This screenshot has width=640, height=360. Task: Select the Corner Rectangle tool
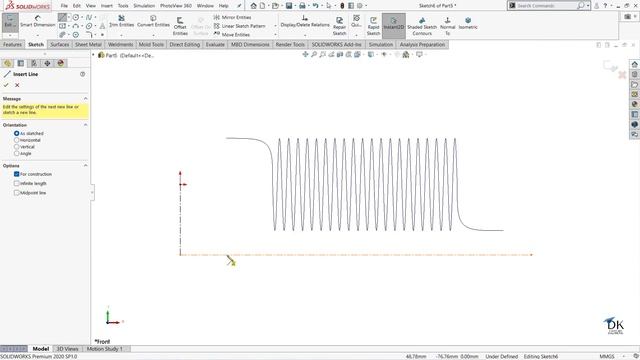pyautogui.click(x=62, y=26)
